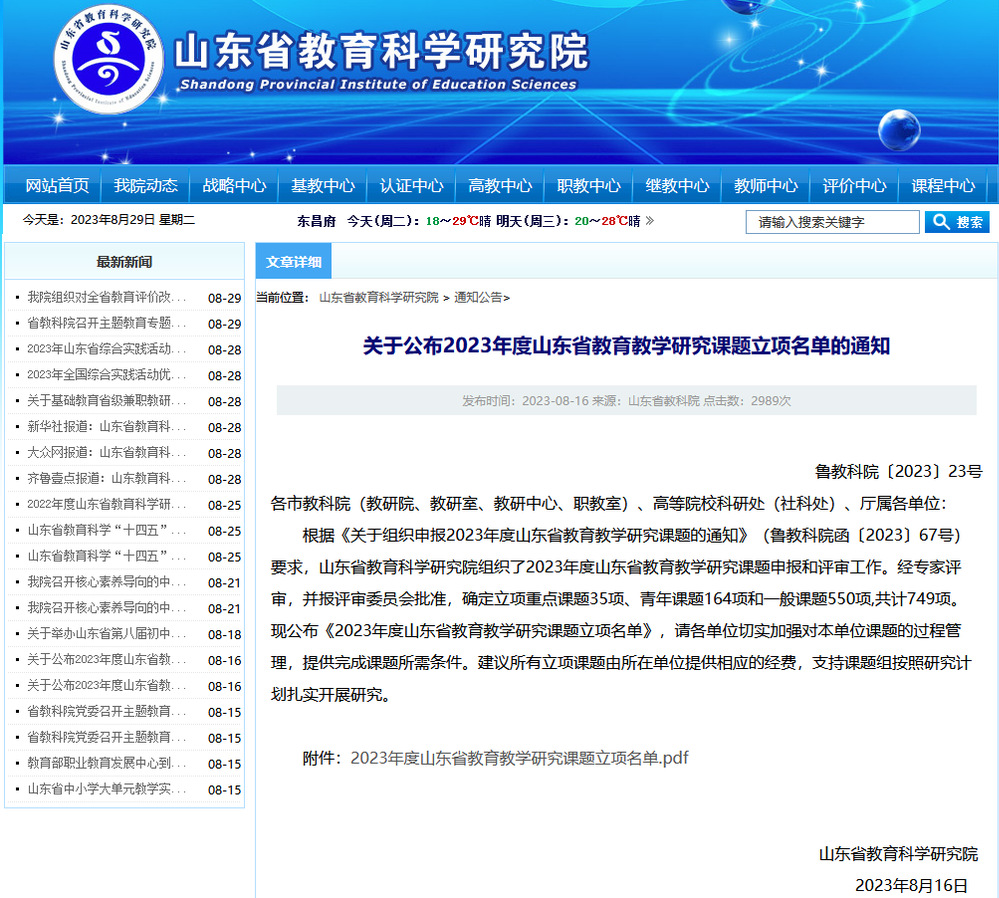Focus the search keyword input field
Viewport: 999px width, 898px height.
(x=832, y=222)
